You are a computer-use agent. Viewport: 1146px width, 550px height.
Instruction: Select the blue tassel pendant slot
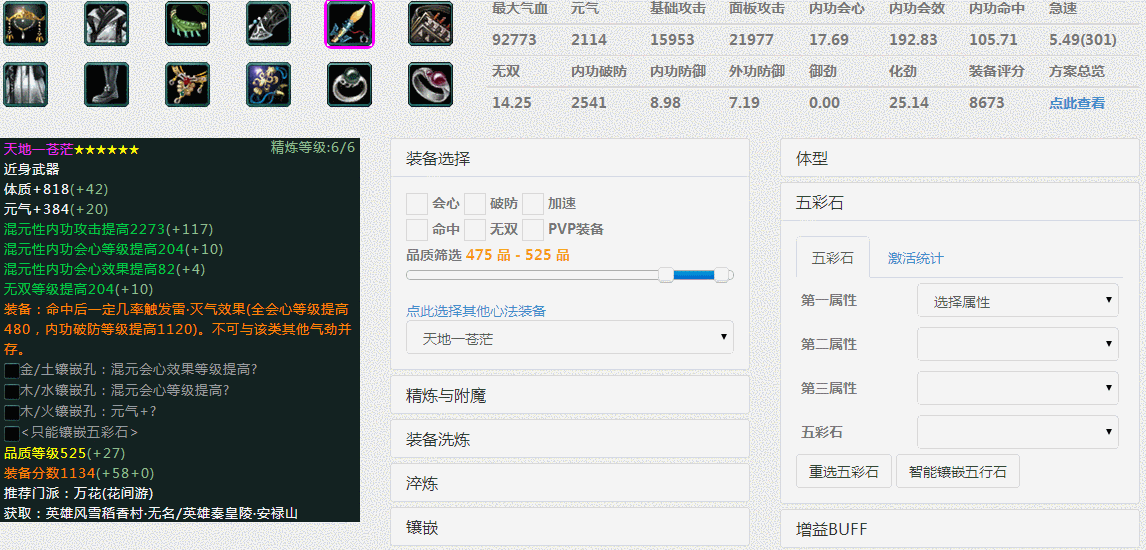pos(268,85)
